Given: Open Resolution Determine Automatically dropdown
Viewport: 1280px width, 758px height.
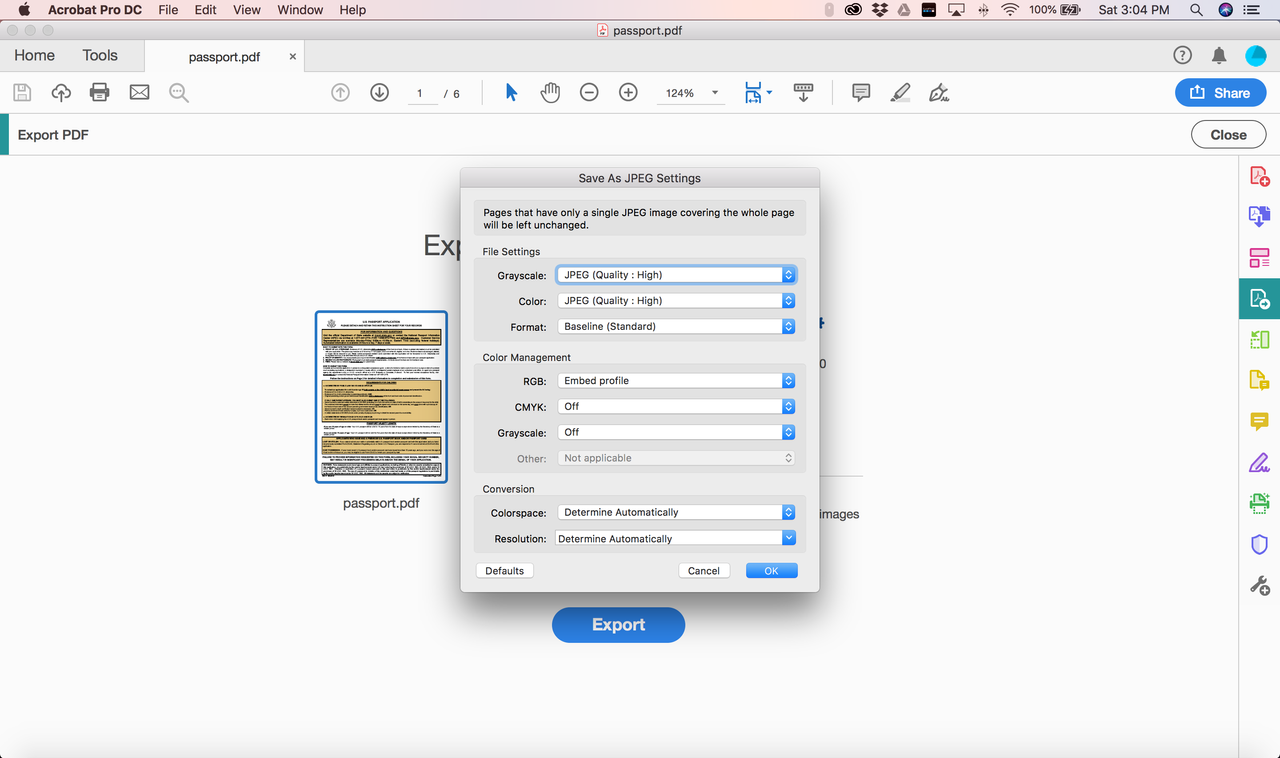Looking at the screenshot, I should pyautogui.click(x=674, y=538).
